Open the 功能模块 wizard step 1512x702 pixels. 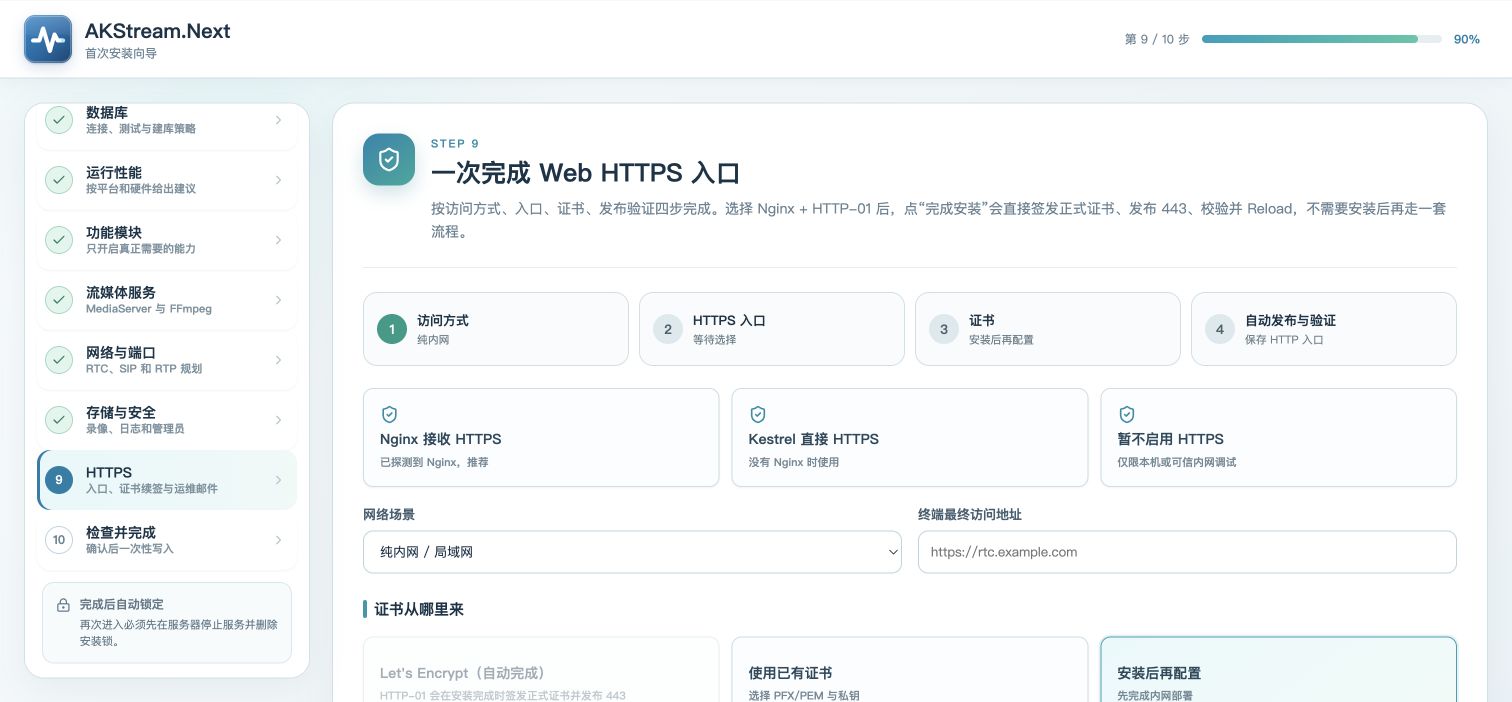(167, 240)
